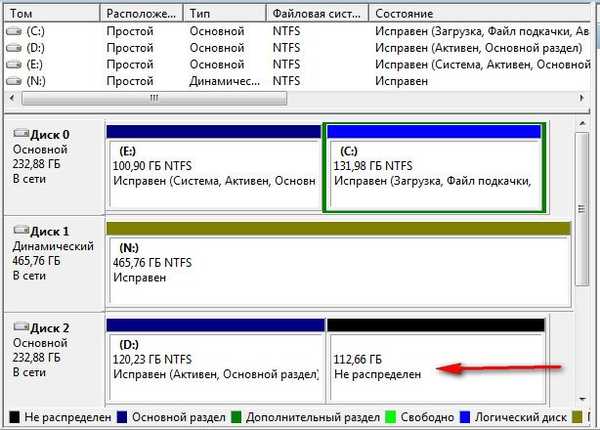This screenshot has height=430, width=600.
Task: Click the Диск 1 Динамический label
Action: 53,246
